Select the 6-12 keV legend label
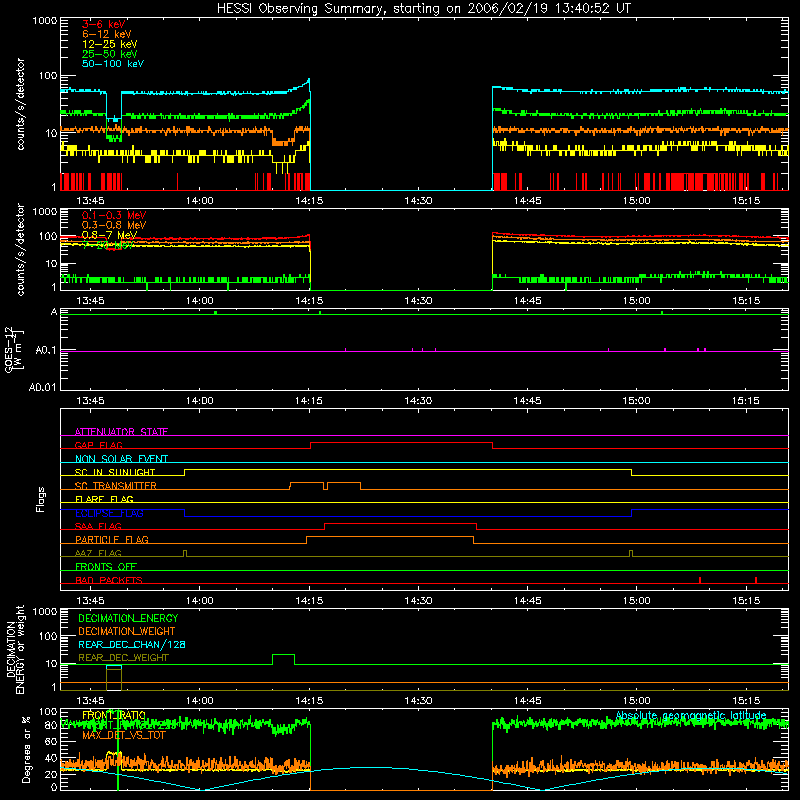Image resolution: width=800 pixels, height=800 pixels. 107,34
